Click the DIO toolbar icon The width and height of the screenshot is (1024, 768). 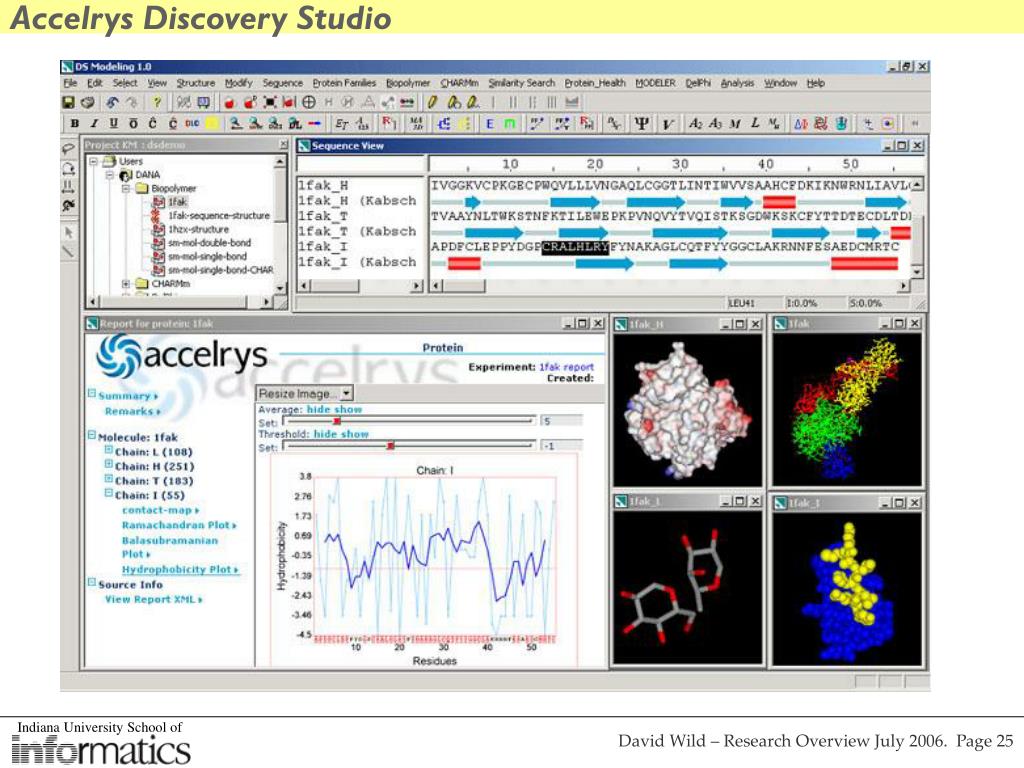click(192, 123)
